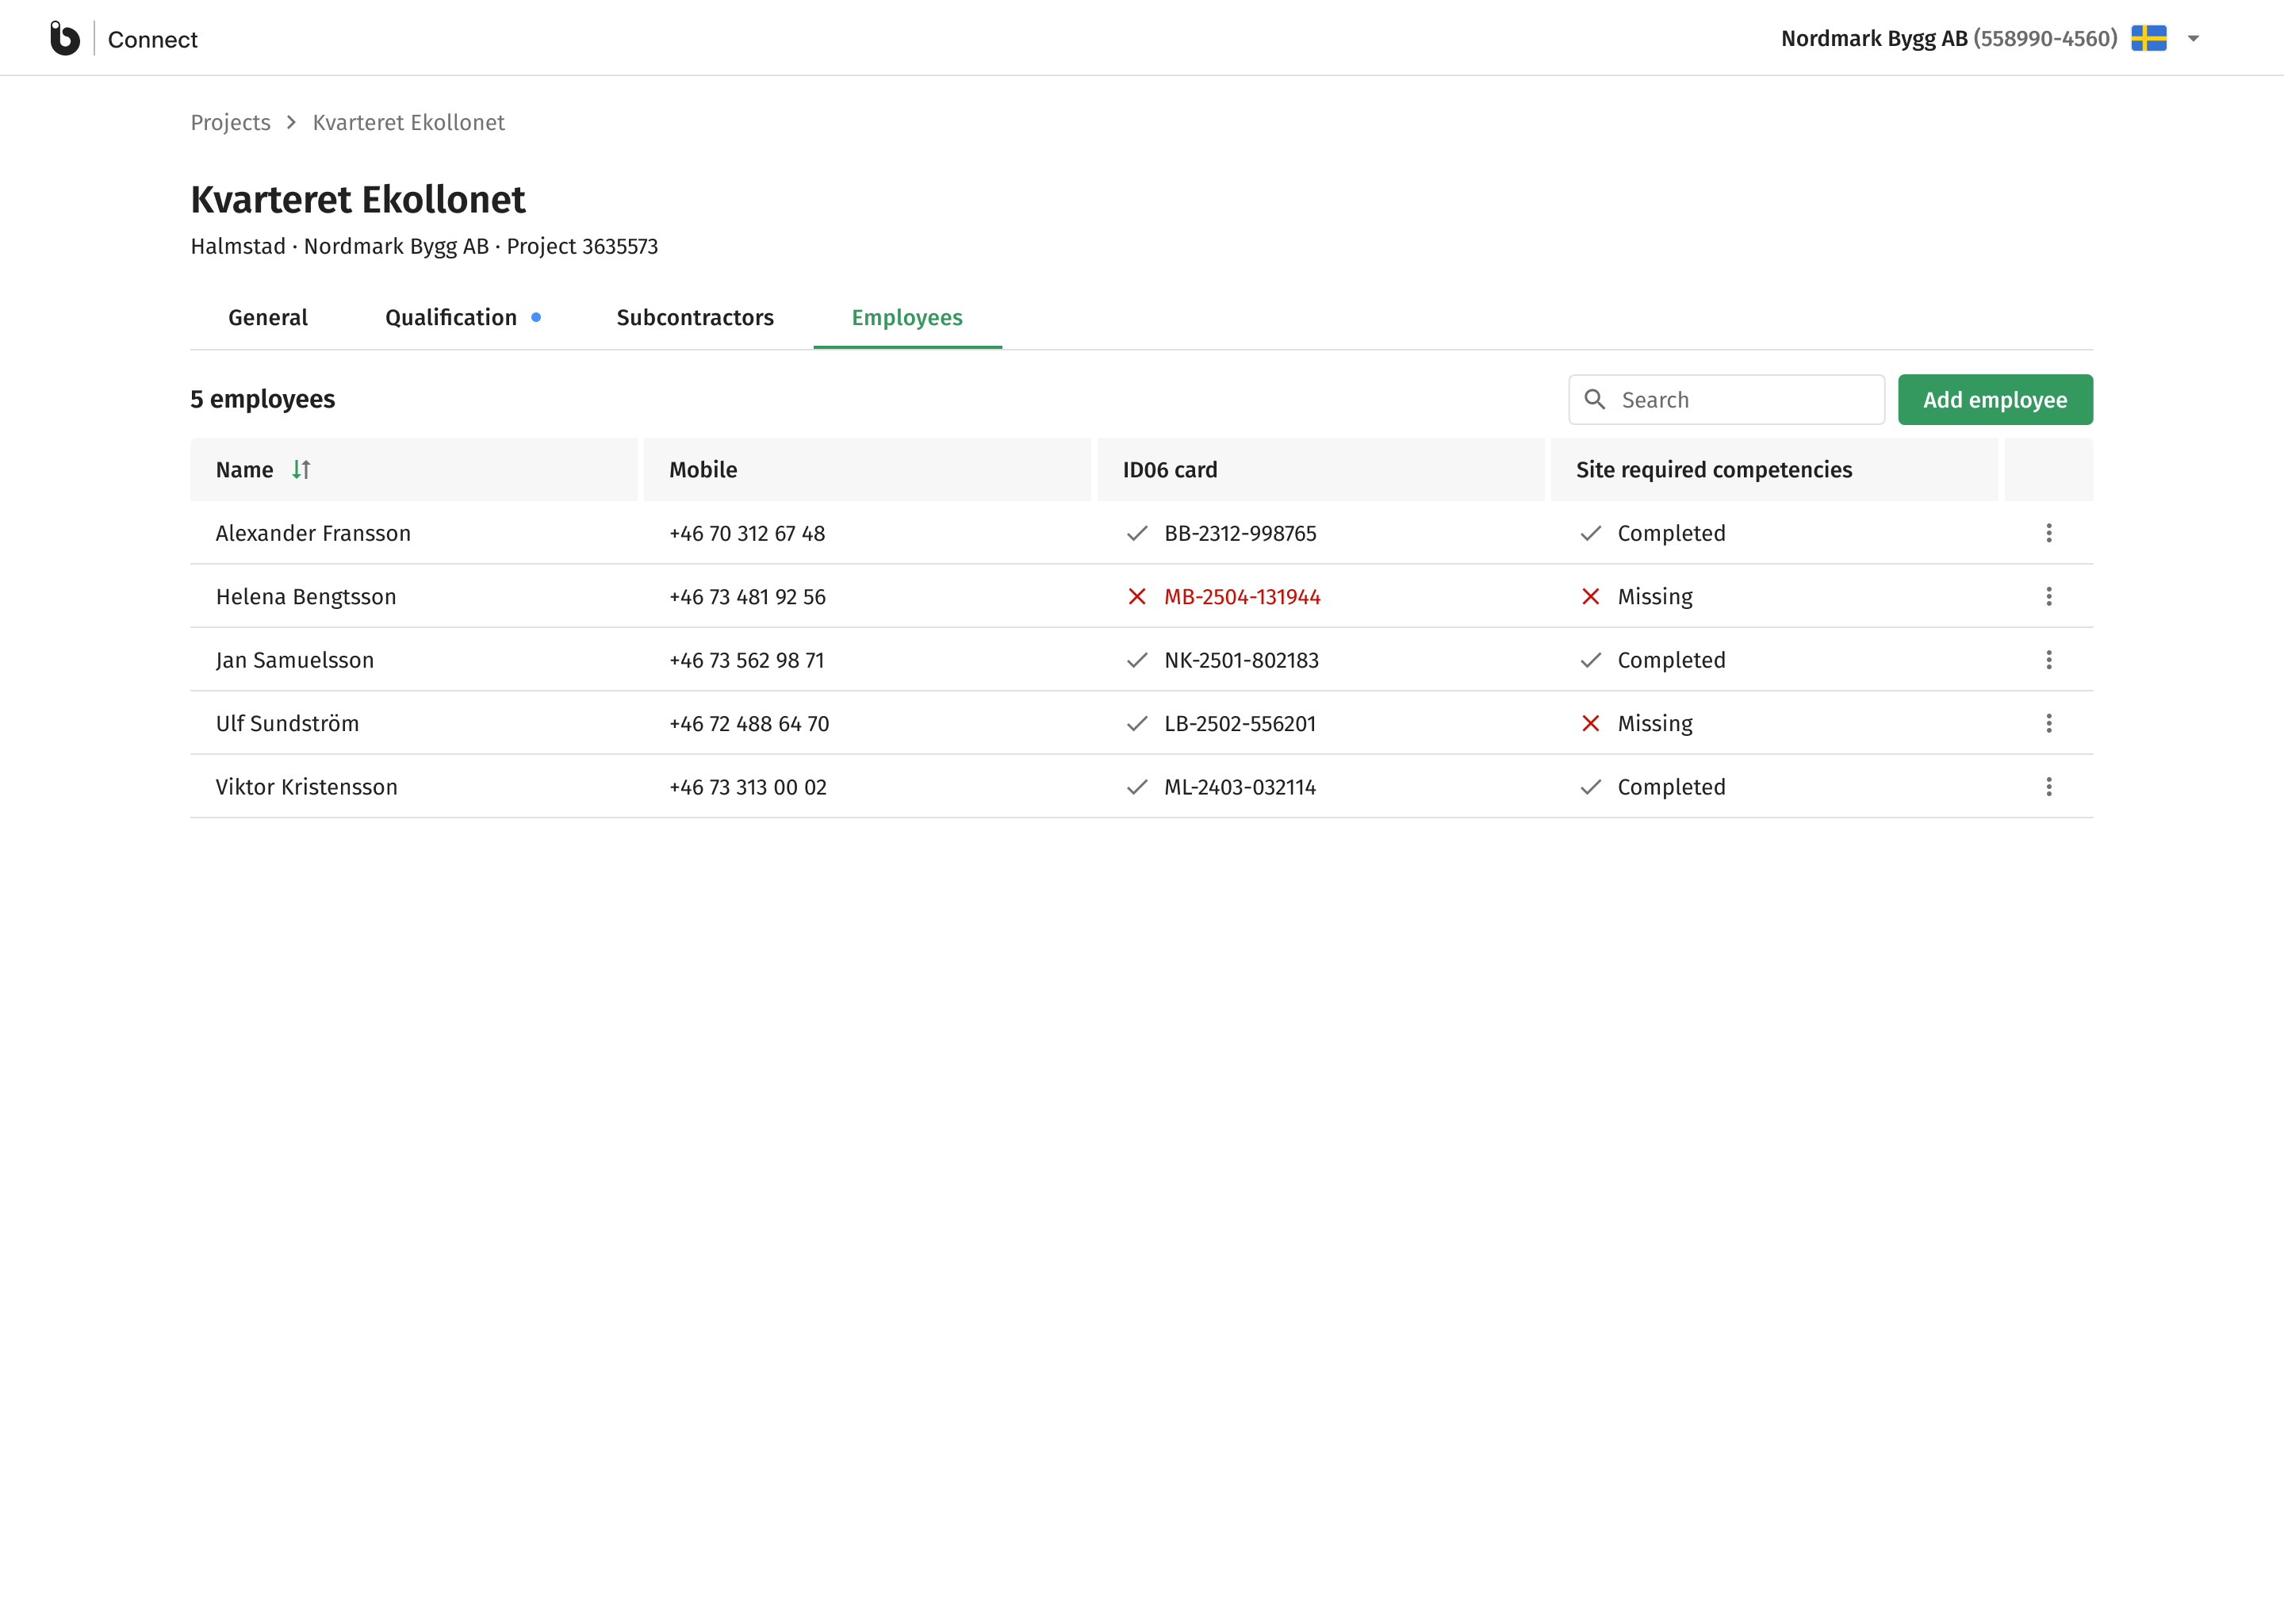Click mobile number +46 73 562 98 71
This screenshot has height=1624, width=2284.
[747, 660]
